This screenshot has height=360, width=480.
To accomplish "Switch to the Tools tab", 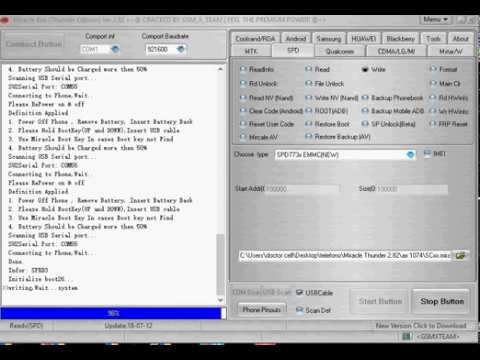I will [433, 39].
